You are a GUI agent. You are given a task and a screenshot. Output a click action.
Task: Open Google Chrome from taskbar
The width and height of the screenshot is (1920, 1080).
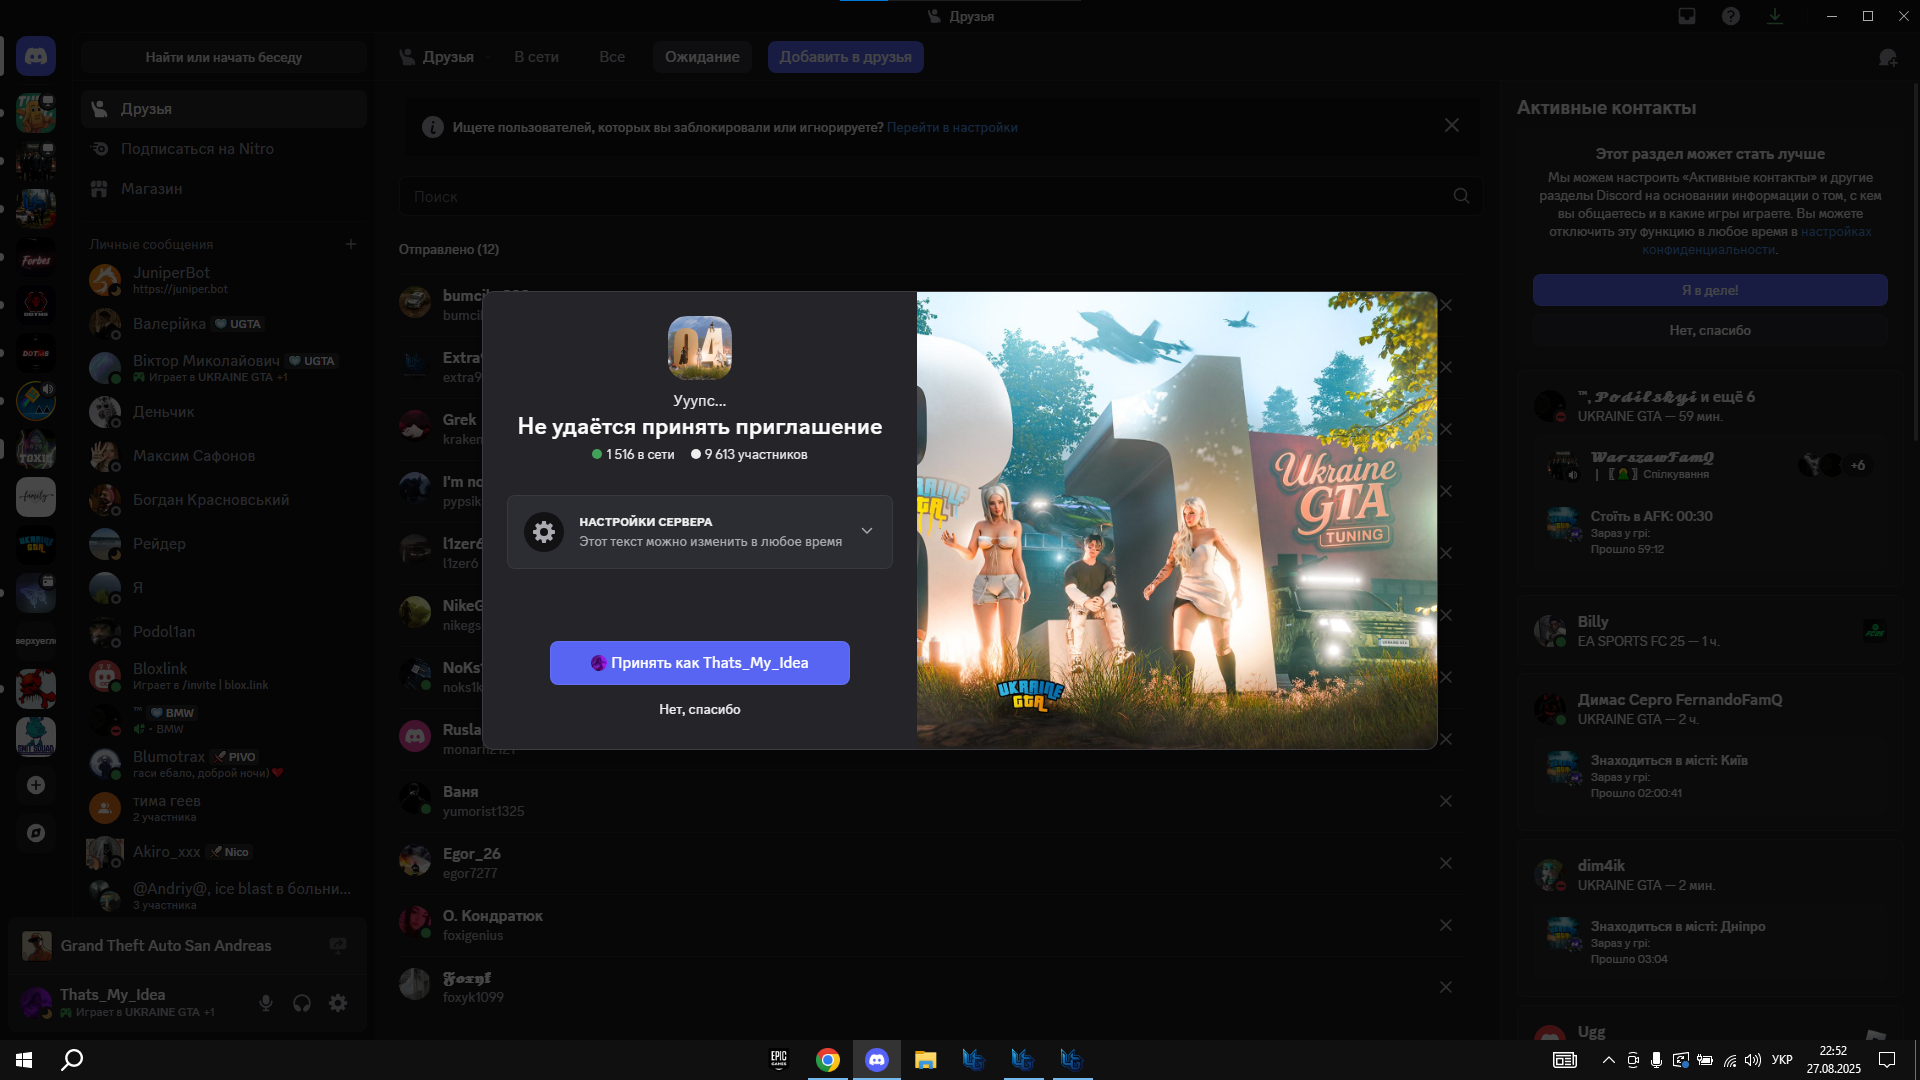828,1060
